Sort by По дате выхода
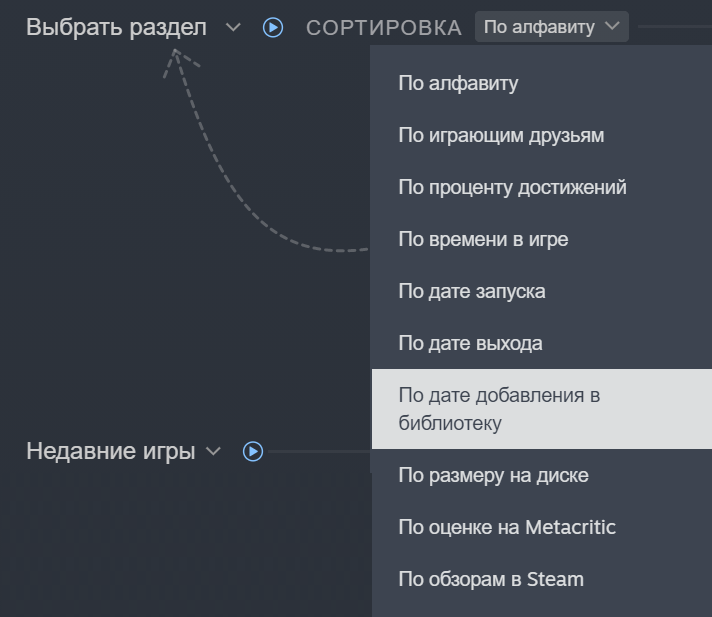 (x=470, y=343)
